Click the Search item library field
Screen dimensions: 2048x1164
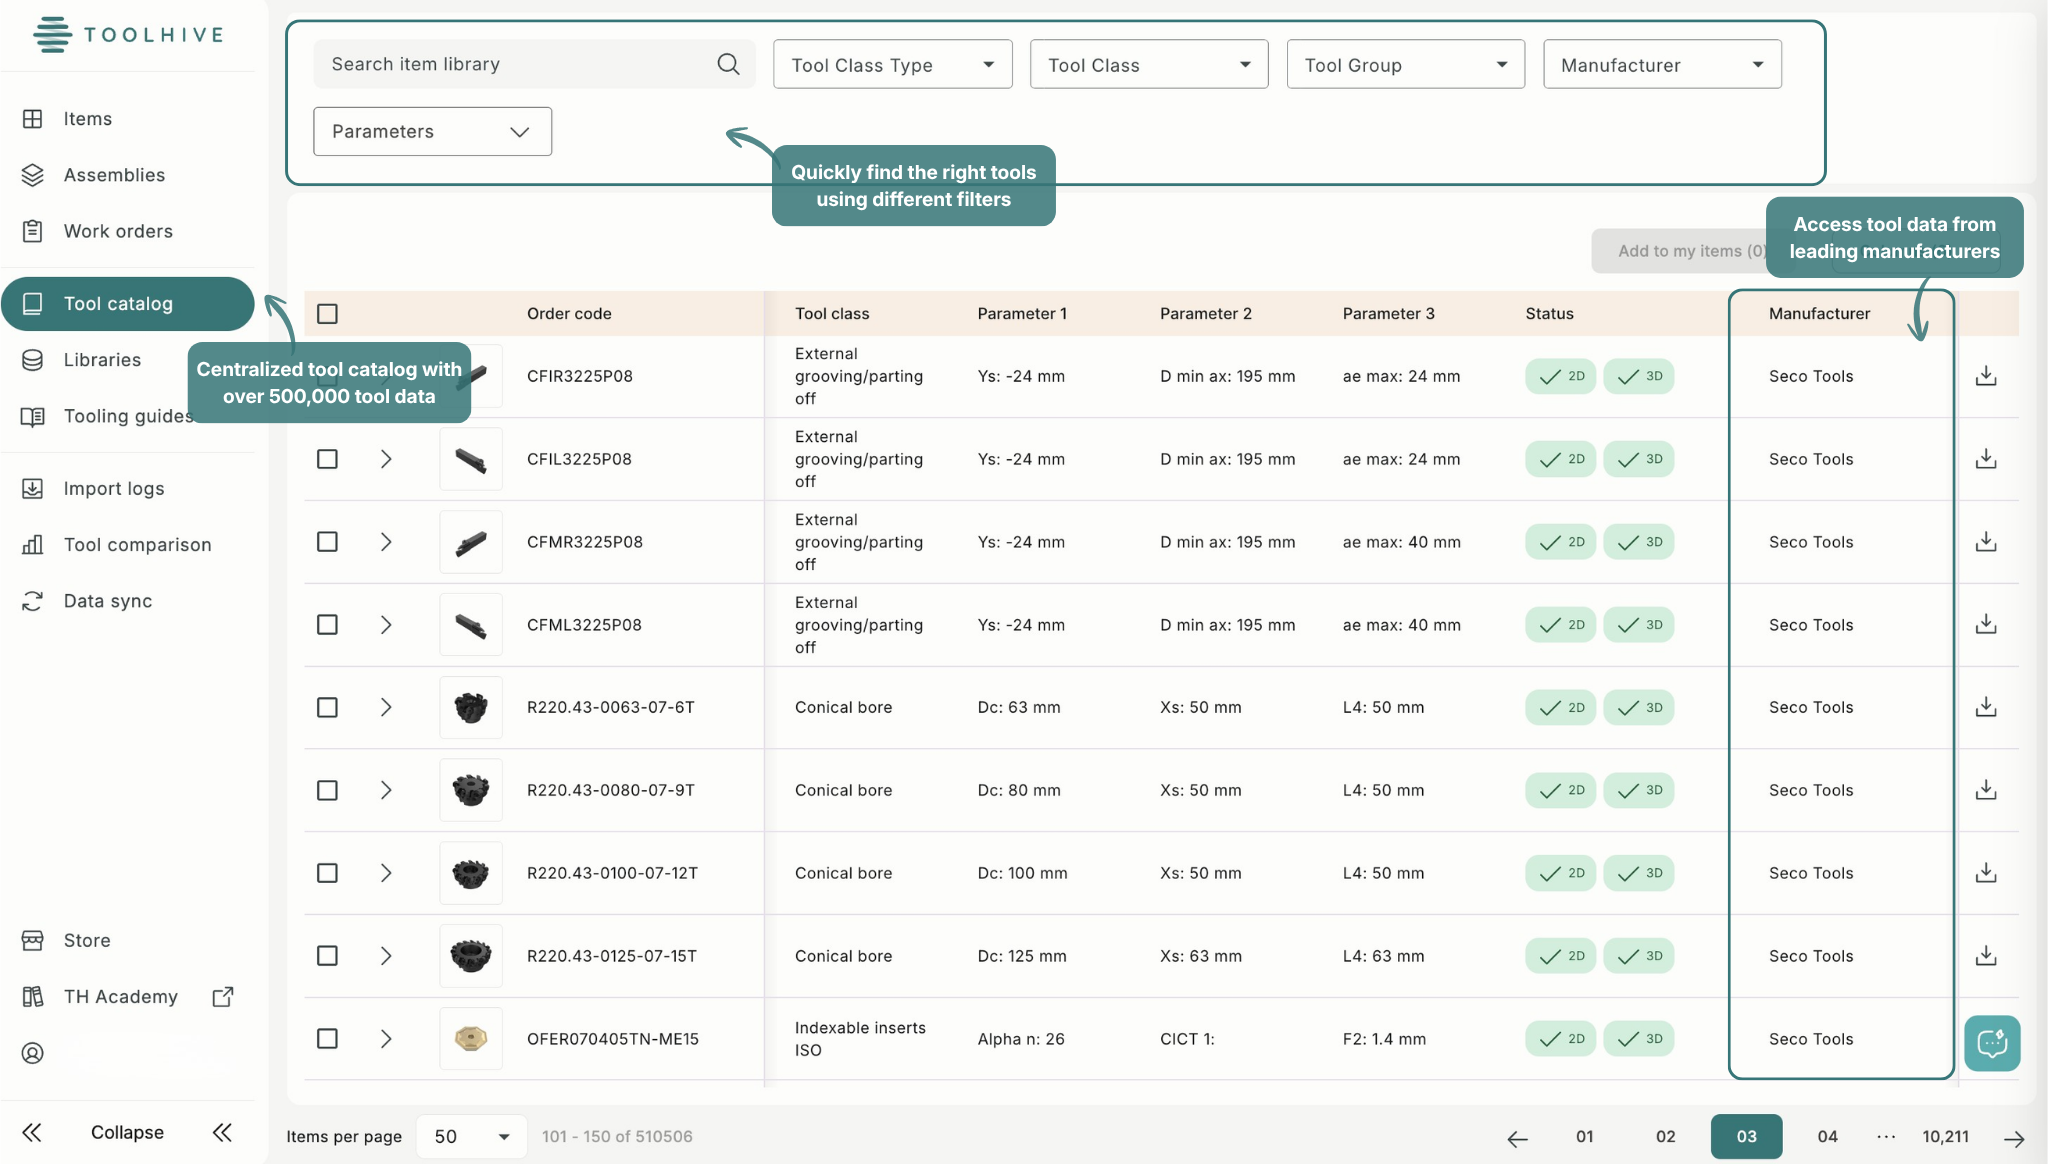click(534, 64)
